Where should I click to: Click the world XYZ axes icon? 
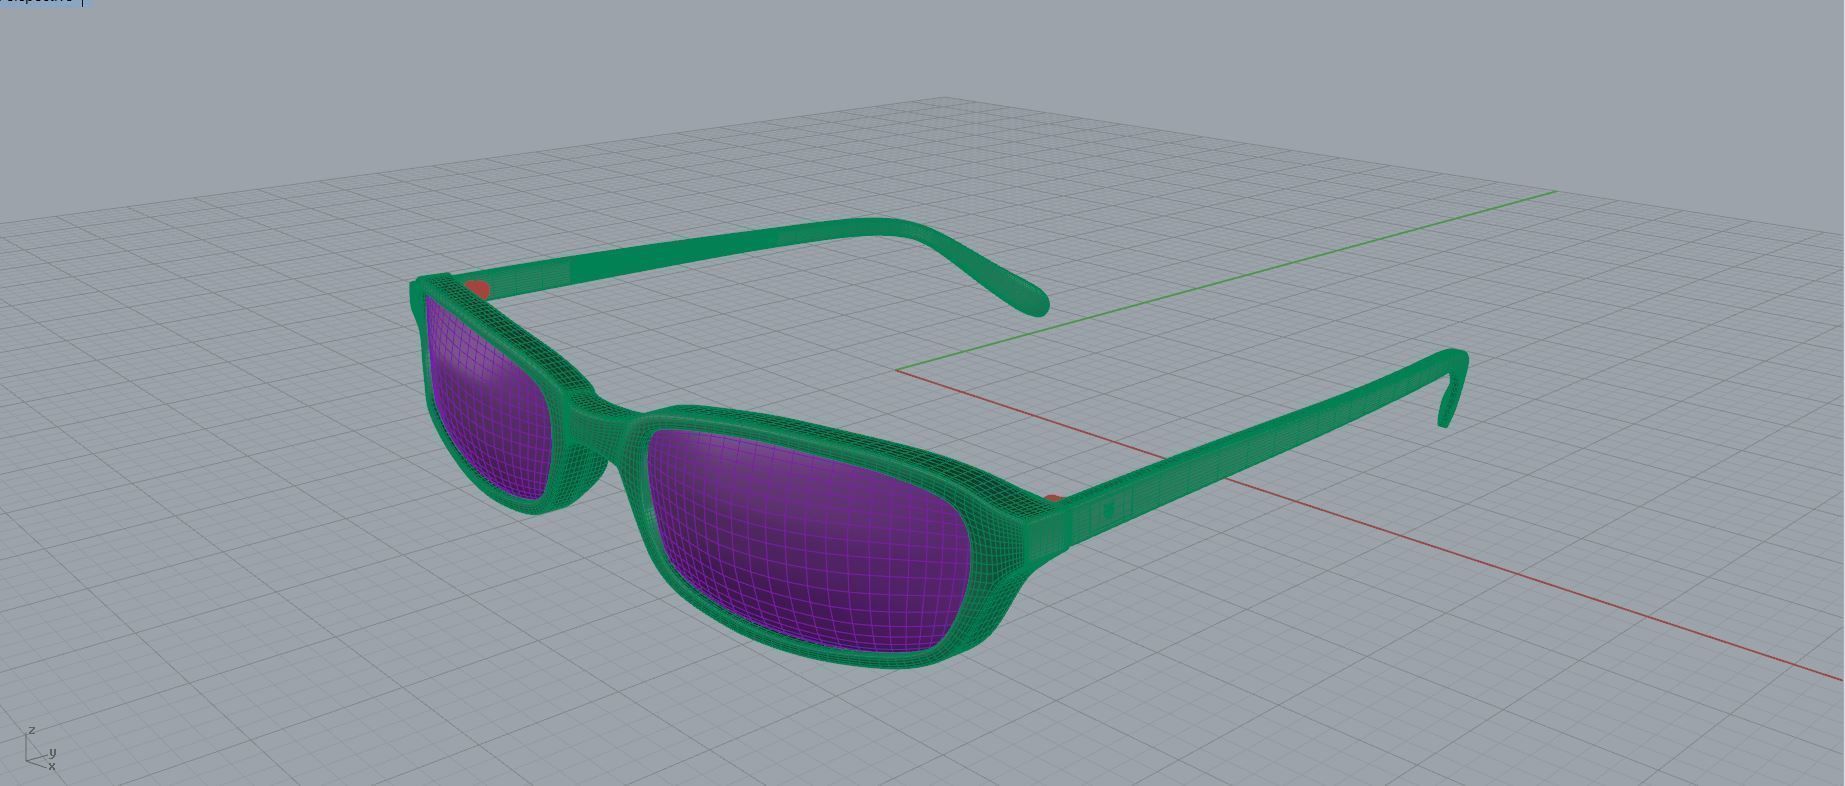point(39,750)
